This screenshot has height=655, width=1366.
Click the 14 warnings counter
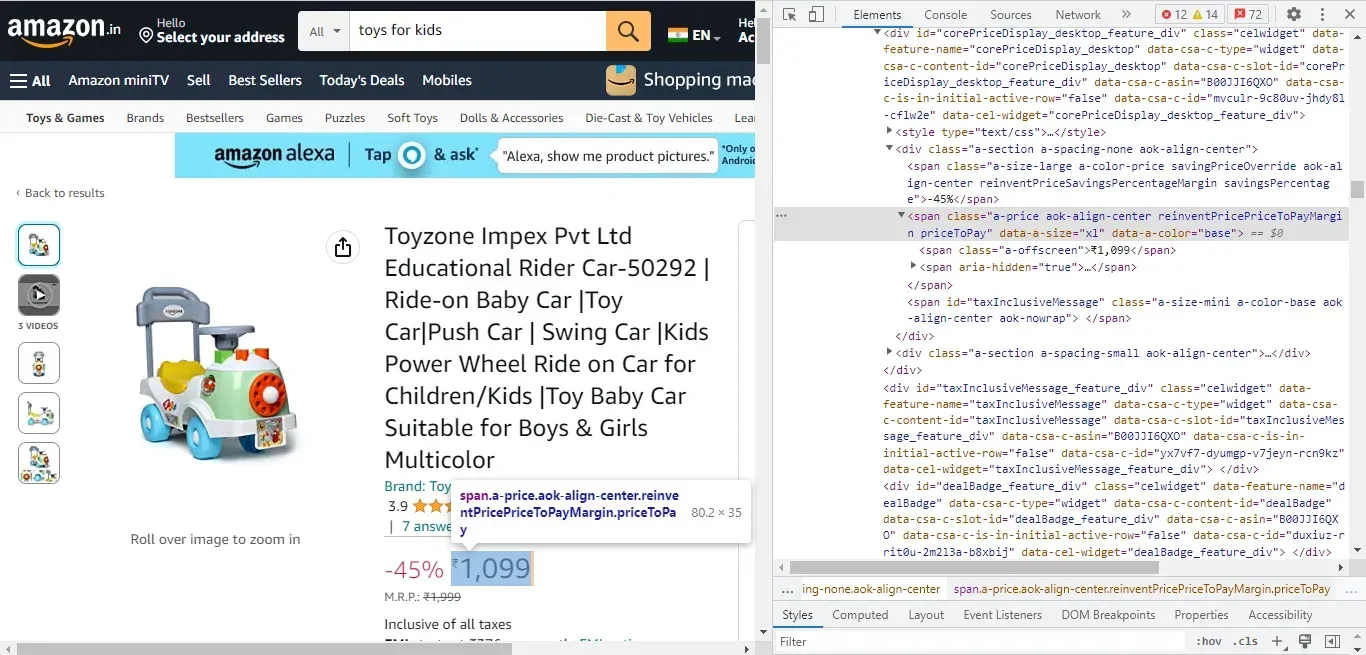coord(1205,14)
